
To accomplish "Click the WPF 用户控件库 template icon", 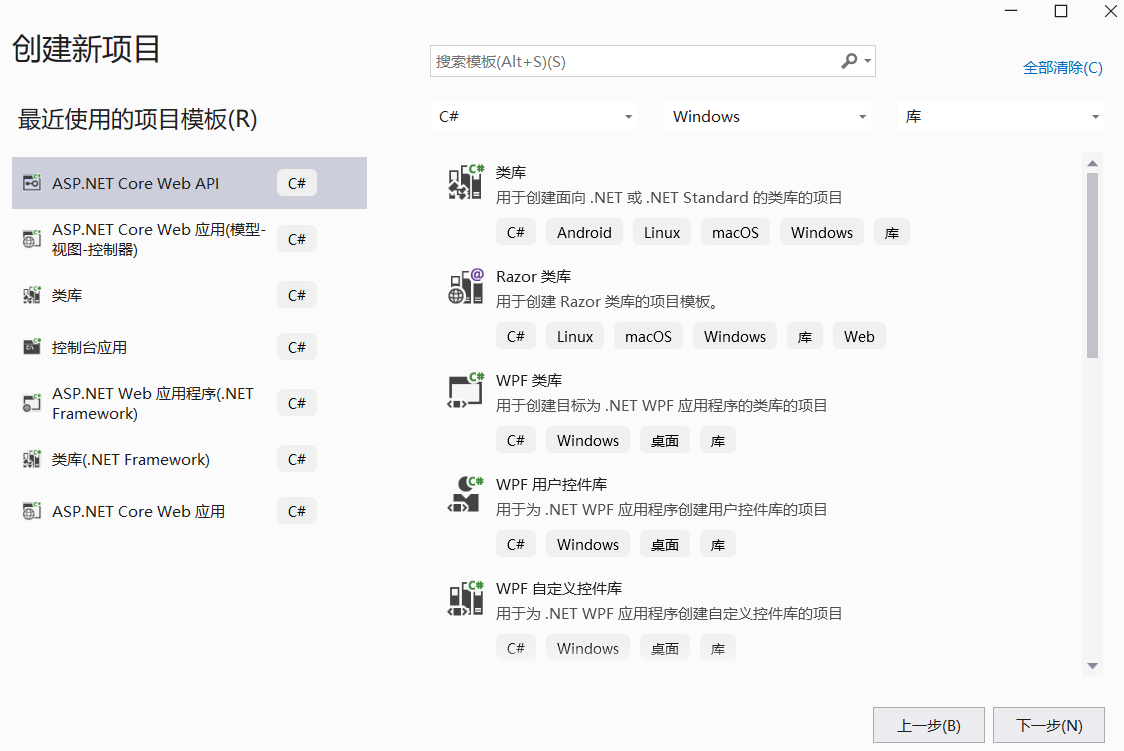I will (x=466, y=494).
